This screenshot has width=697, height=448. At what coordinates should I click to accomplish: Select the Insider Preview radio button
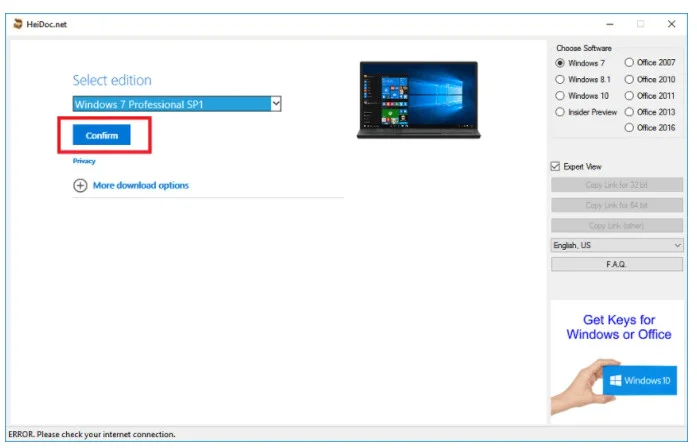[x=560, y=112]
